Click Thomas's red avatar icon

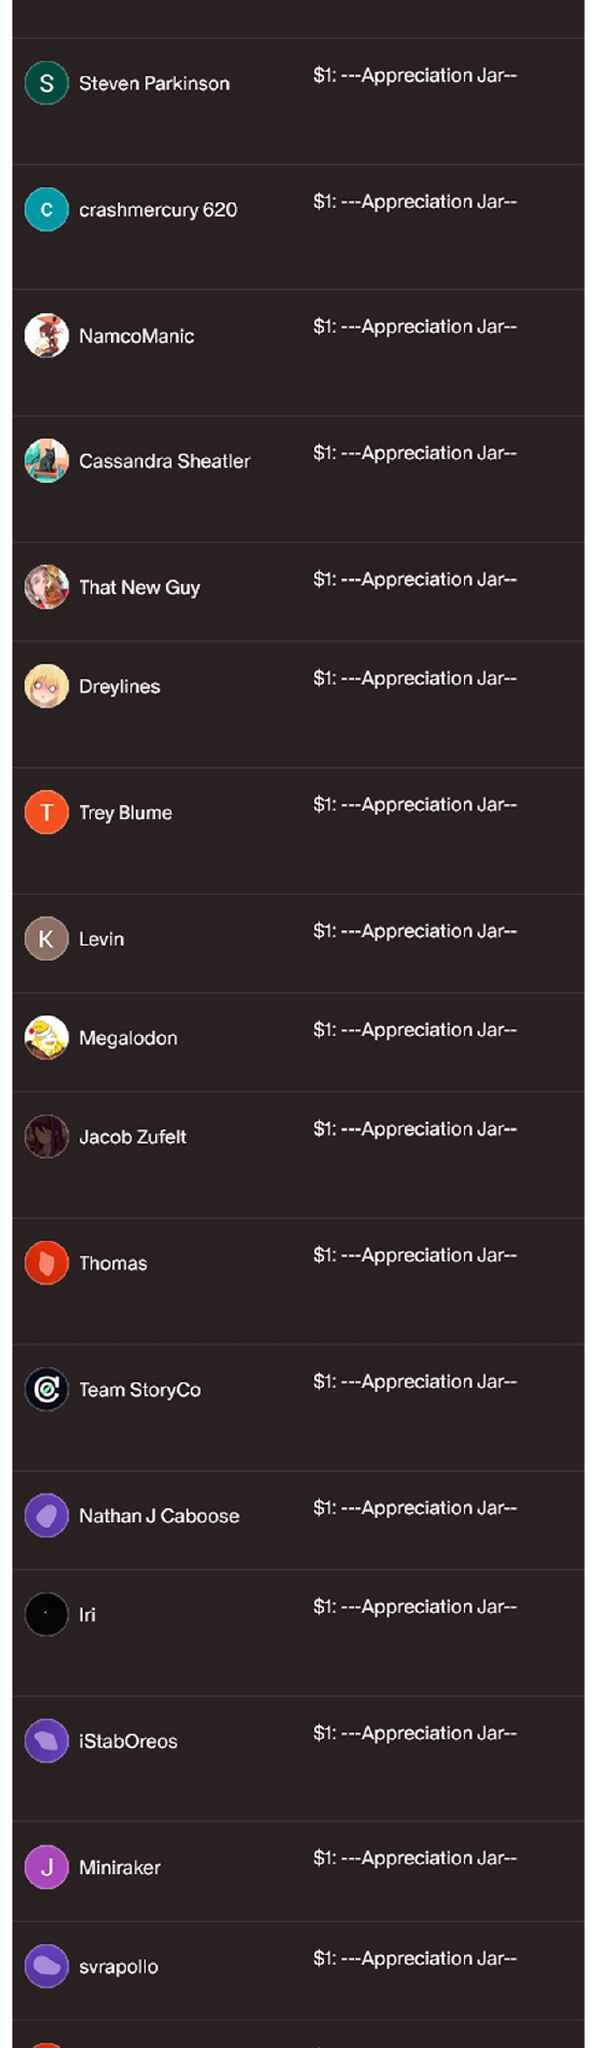[x=46, y=1263]
